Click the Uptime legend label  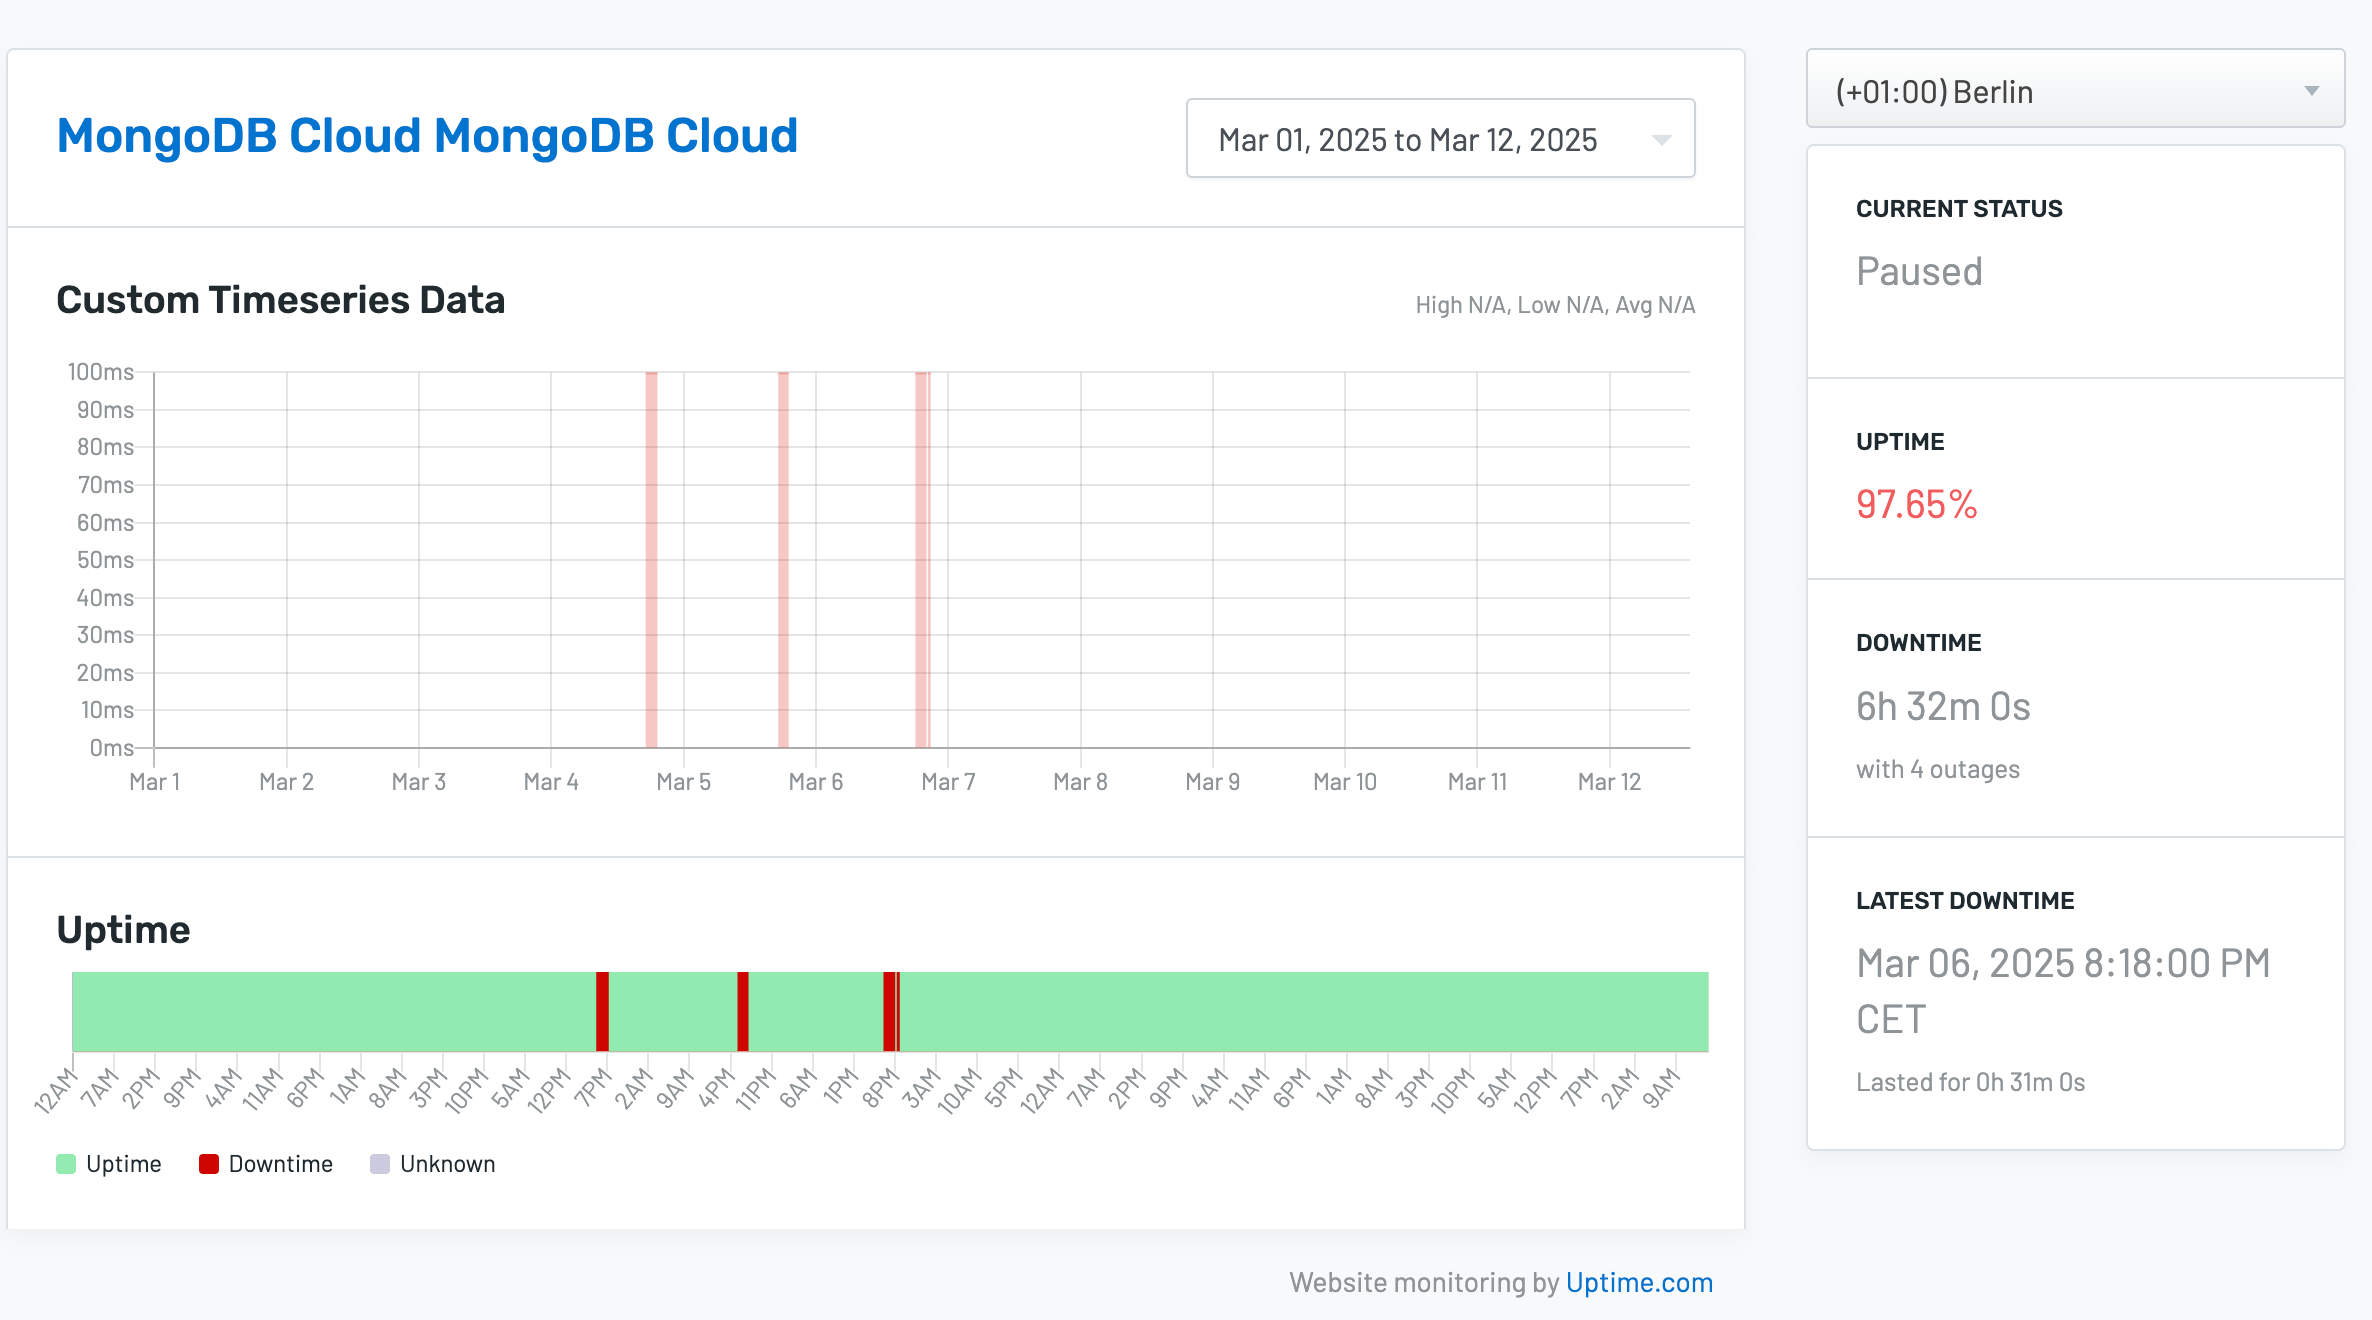[x=124, y=1164]
